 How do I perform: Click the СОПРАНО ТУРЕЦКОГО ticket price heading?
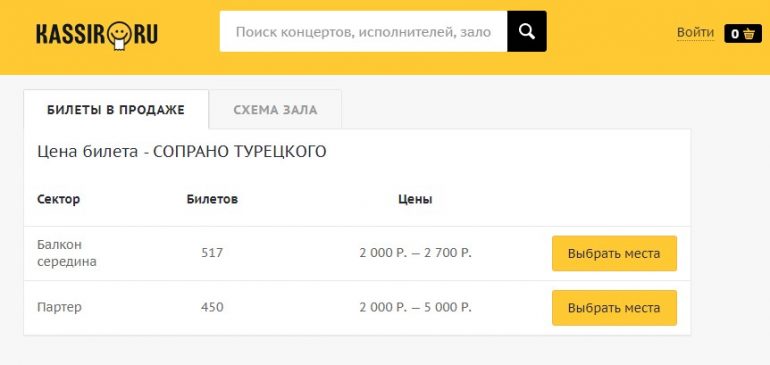pyautogui.click(x=182, y=152)
